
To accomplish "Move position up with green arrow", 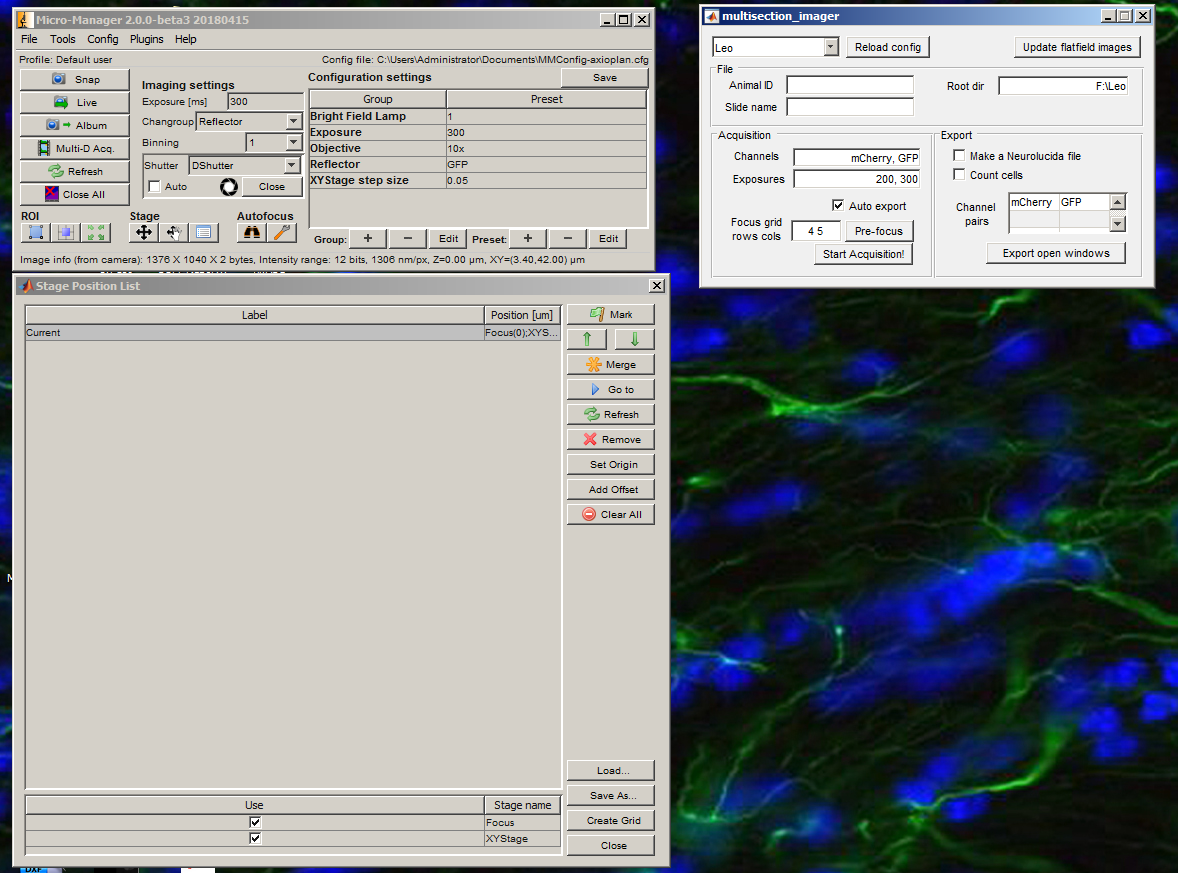I will tap(587, 340).
